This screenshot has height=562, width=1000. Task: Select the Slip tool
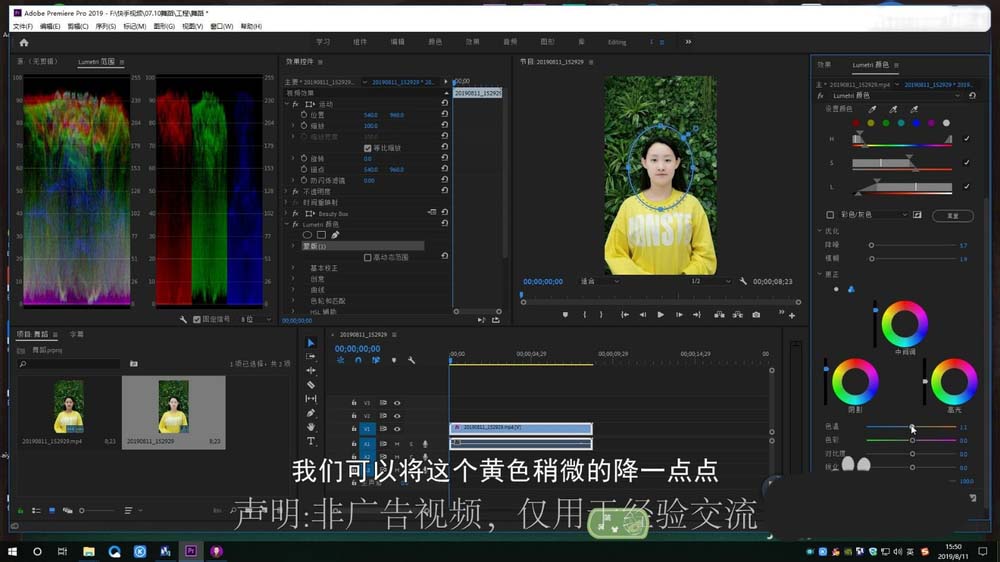(x=311, y=399)
